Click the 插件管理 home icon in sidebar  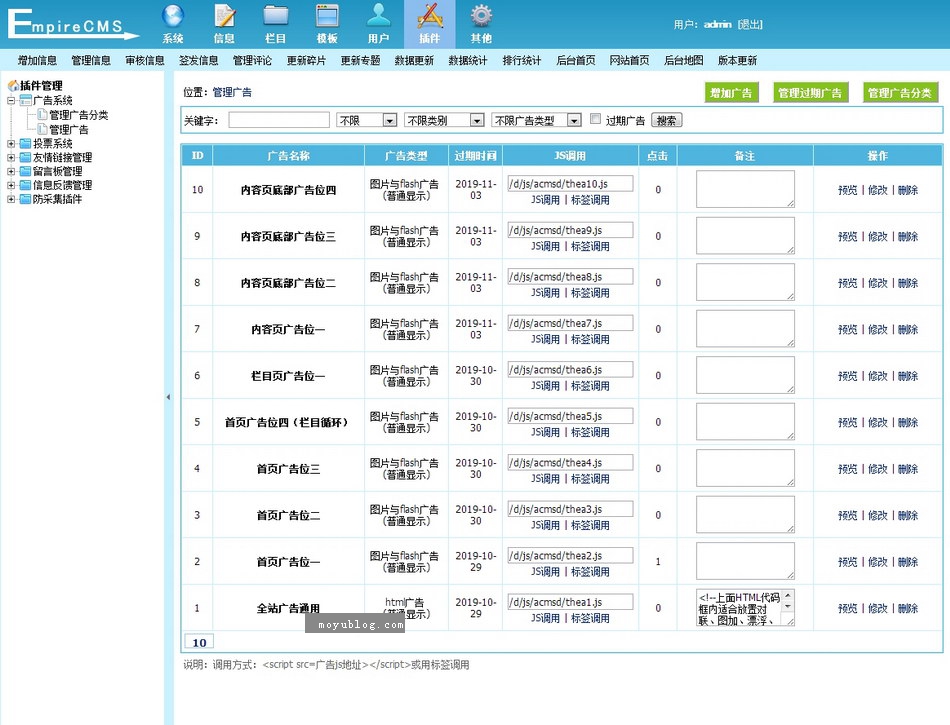(x=13, y=85)
